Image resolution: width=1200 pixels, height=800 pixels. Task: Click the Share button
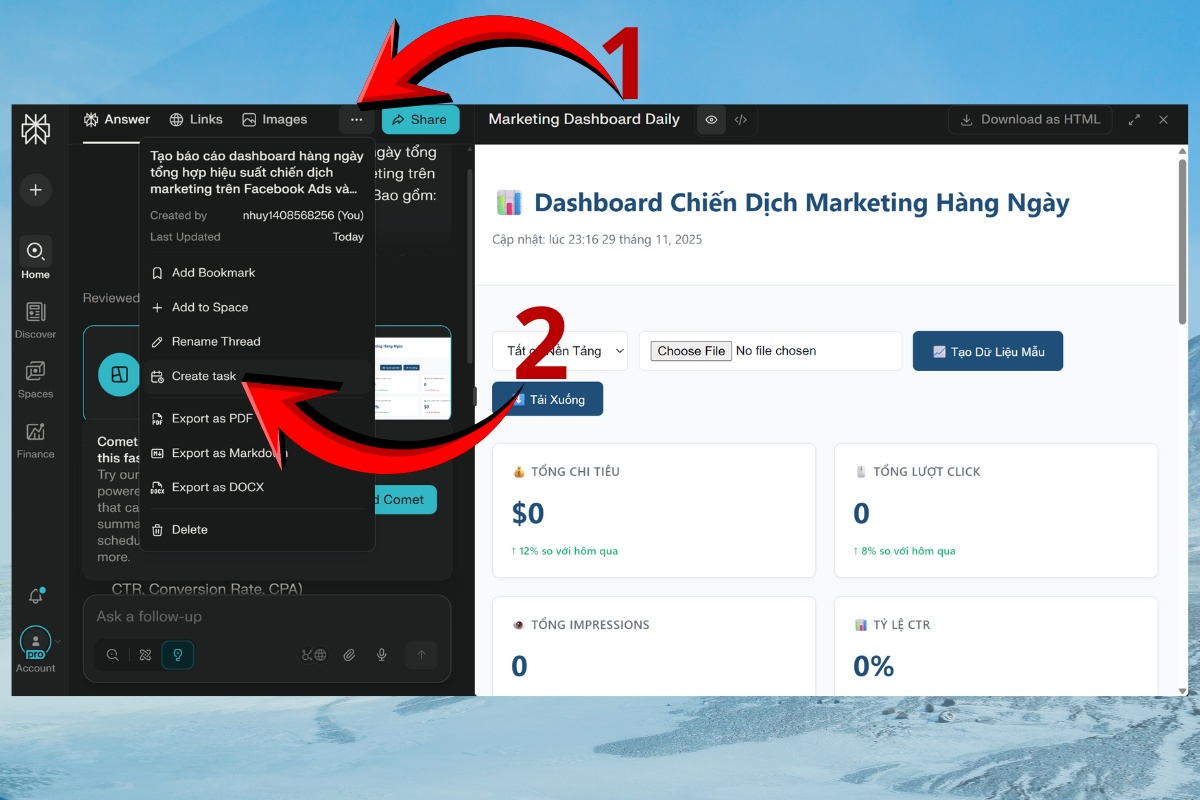420,120
